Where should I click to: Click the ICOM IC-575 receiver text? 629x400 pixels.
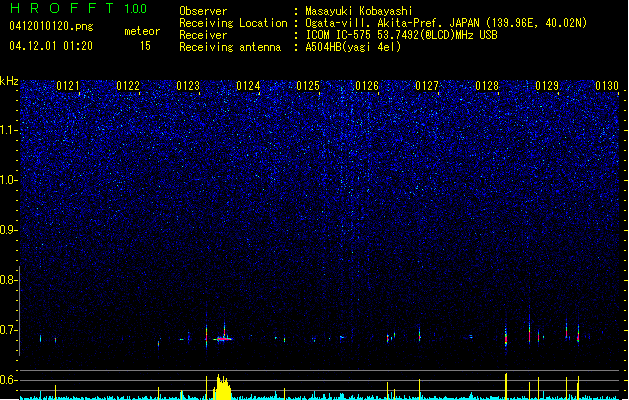coord(401,35)
